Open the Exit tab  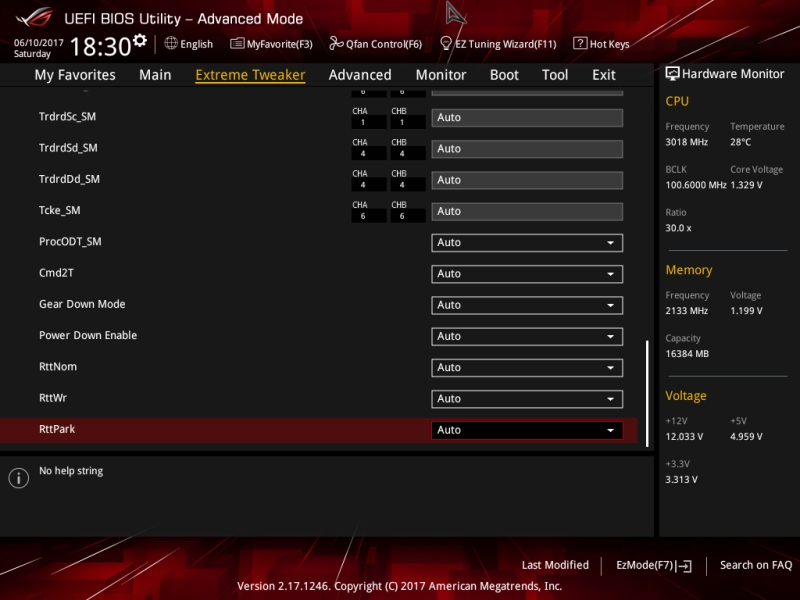(604, 75)
